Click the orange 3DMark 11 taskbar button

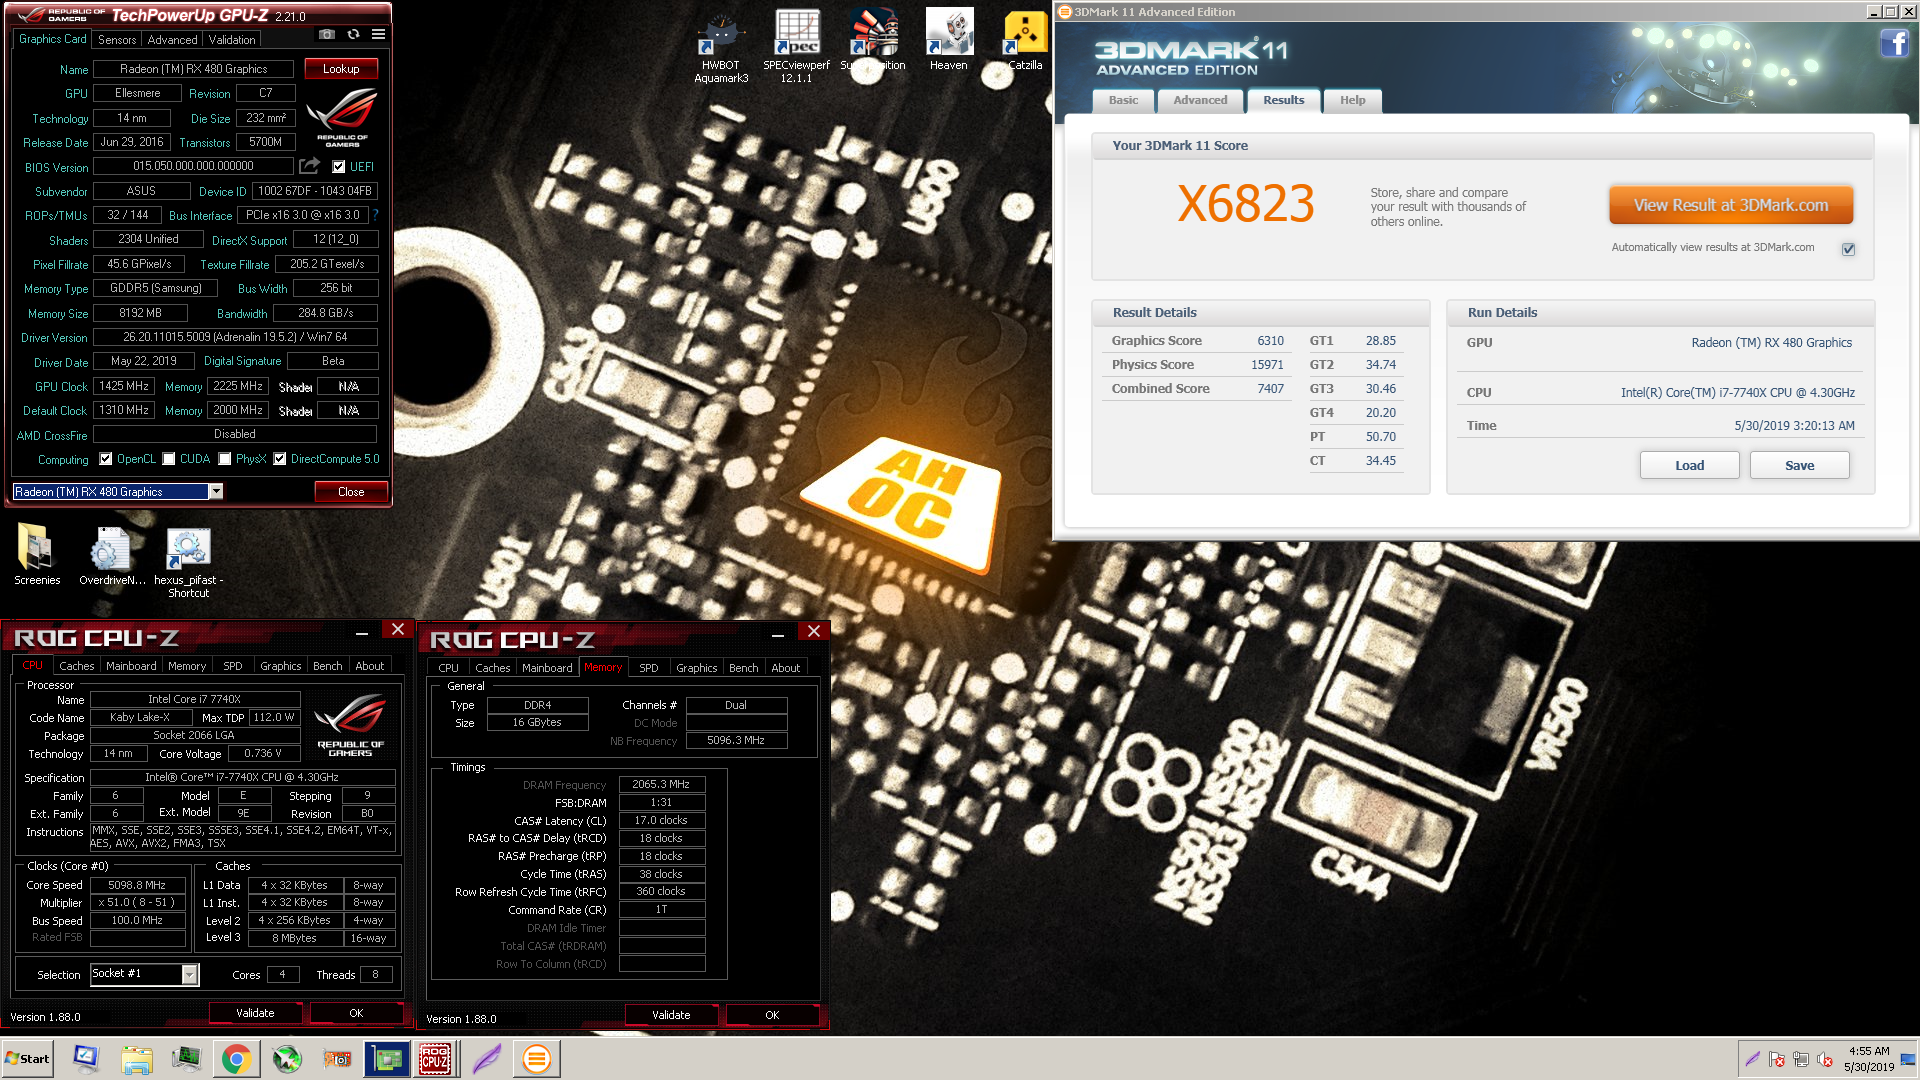tap(537, 1059)
